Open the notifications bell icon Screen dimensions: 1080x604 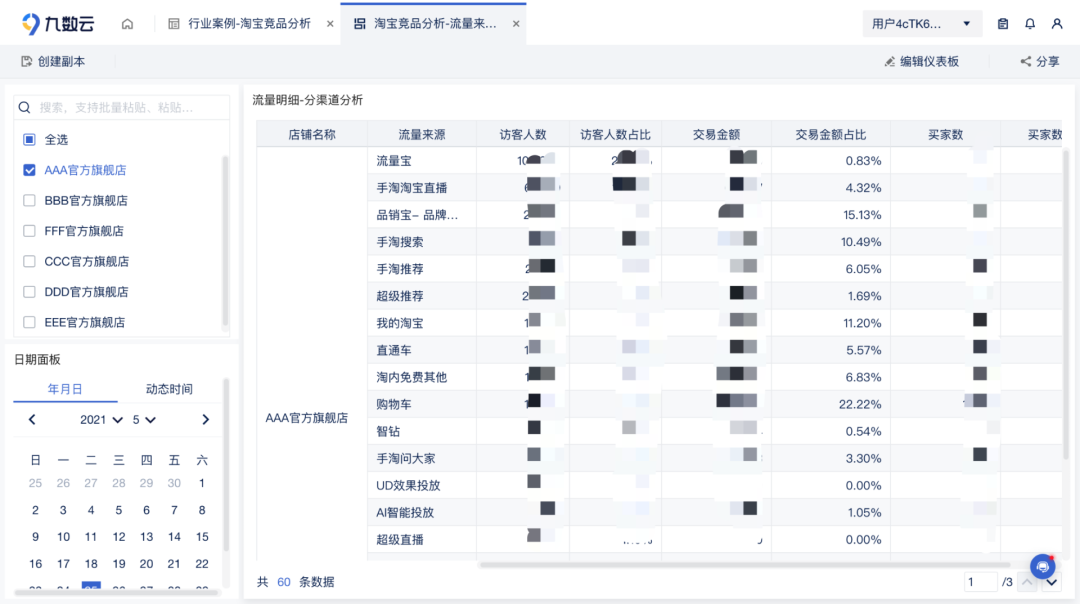tap(1029, 23)
